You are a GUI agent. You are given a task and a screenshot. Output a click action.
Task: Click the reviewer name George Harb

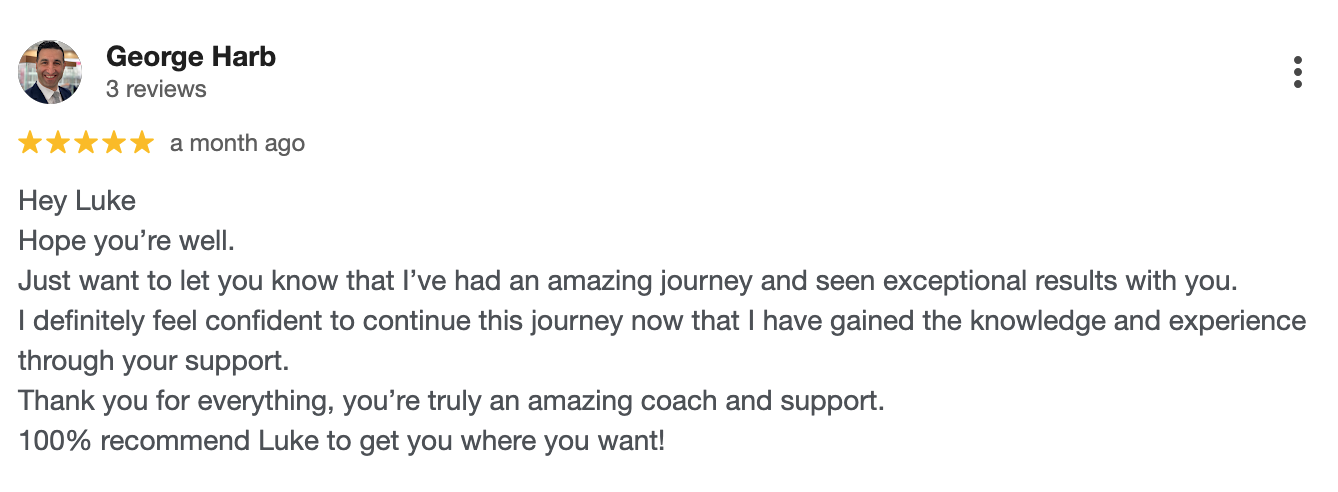(190, 57)
